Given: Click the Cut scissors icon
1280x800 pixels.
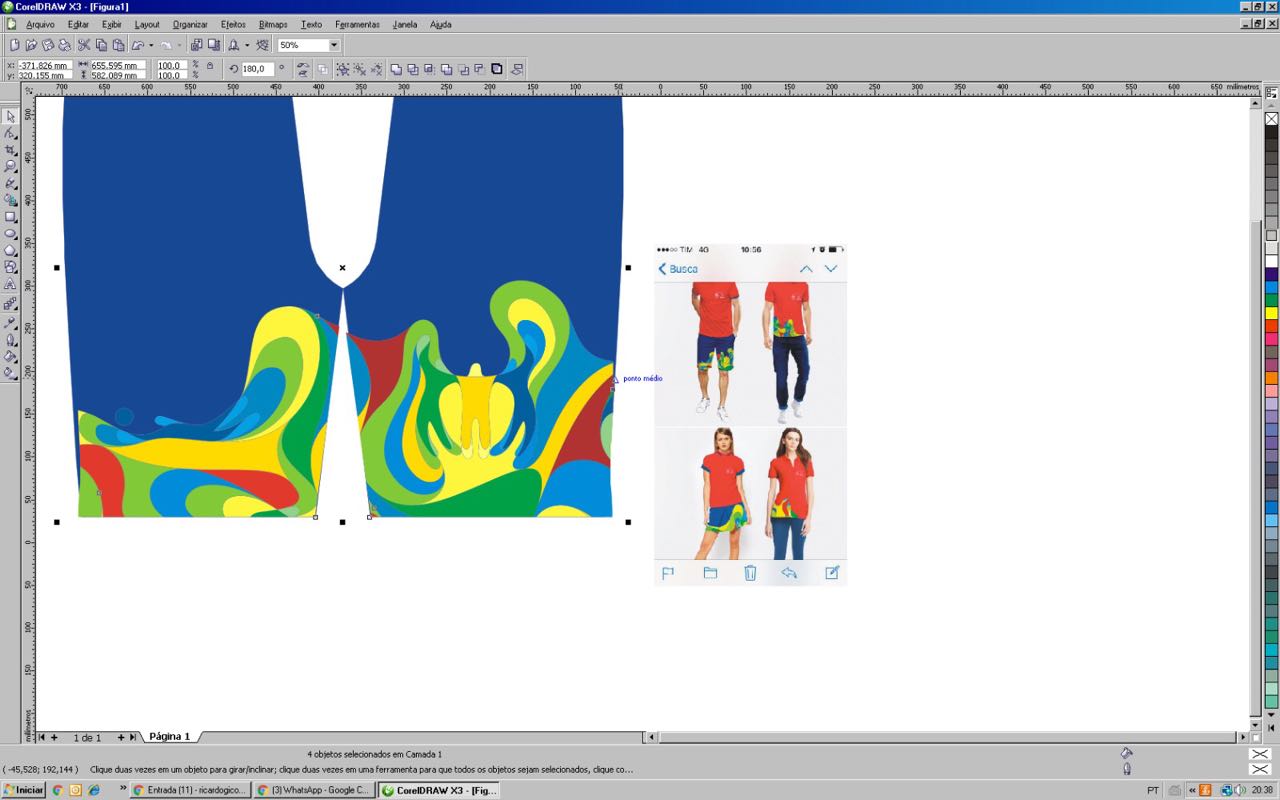Looking at the screenshot, I should click(84, 45).
